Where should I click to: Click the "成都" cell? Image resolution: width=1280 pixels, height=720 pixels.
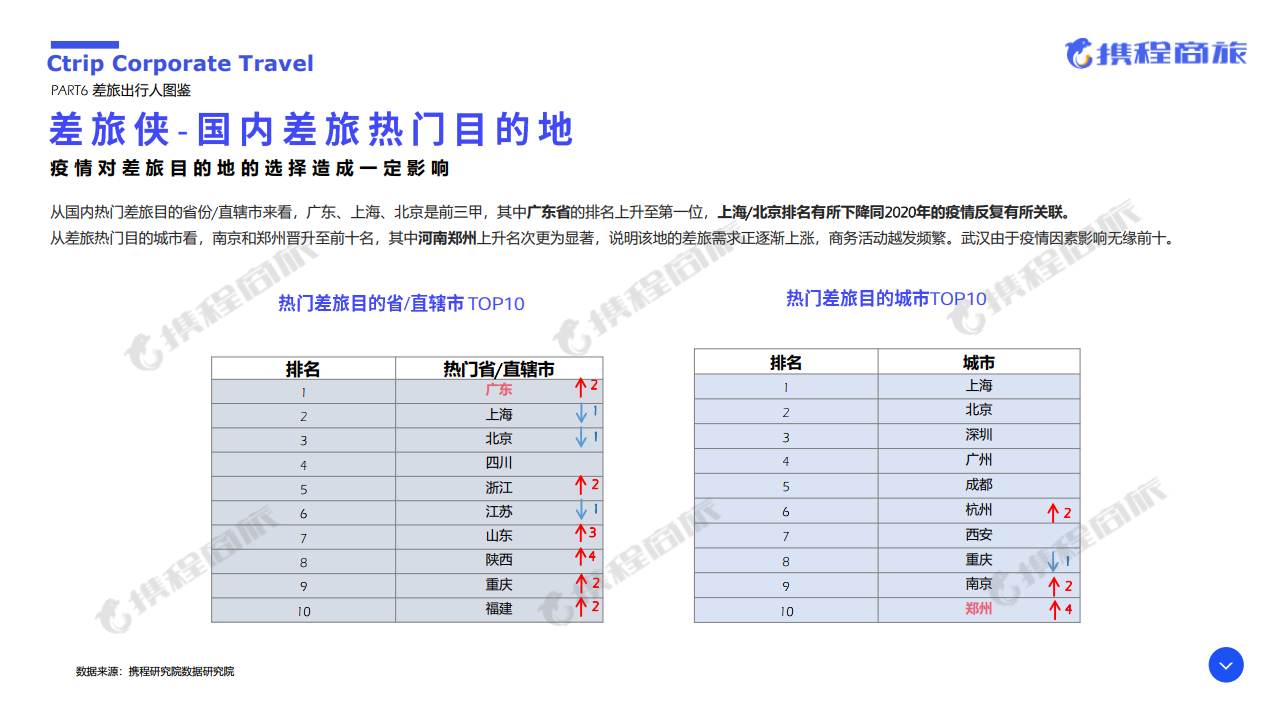[x=979, y=485]
